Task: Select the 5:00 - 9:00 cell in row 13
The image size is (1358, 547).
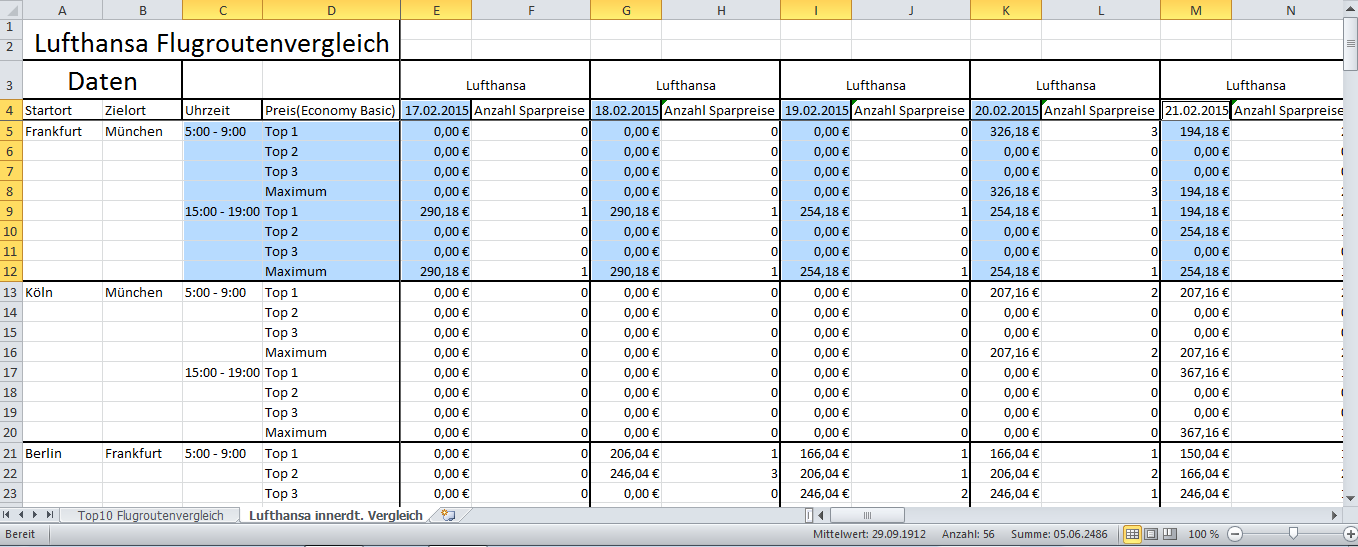Action: pyautogui.click(x=222, y=292)
